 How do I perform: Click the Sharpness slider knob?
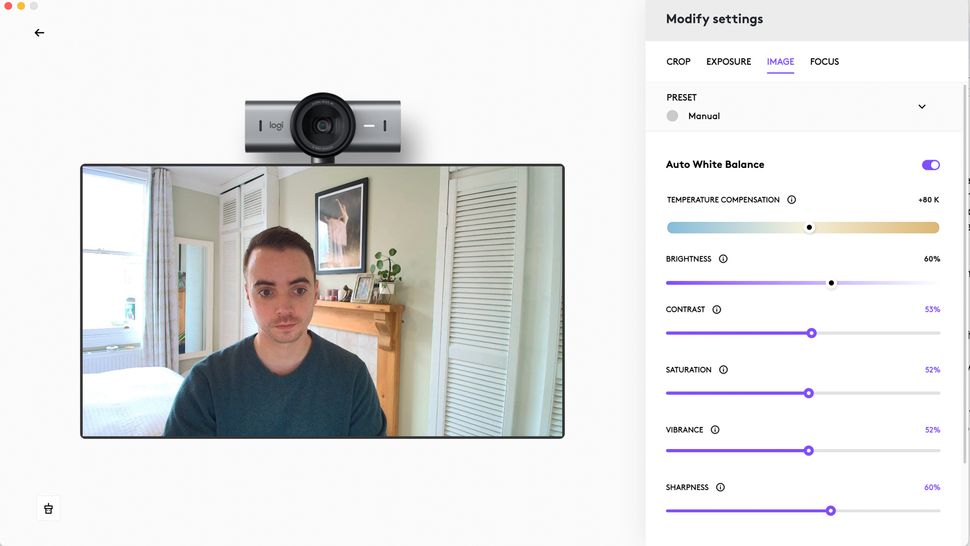click(831, 511)
